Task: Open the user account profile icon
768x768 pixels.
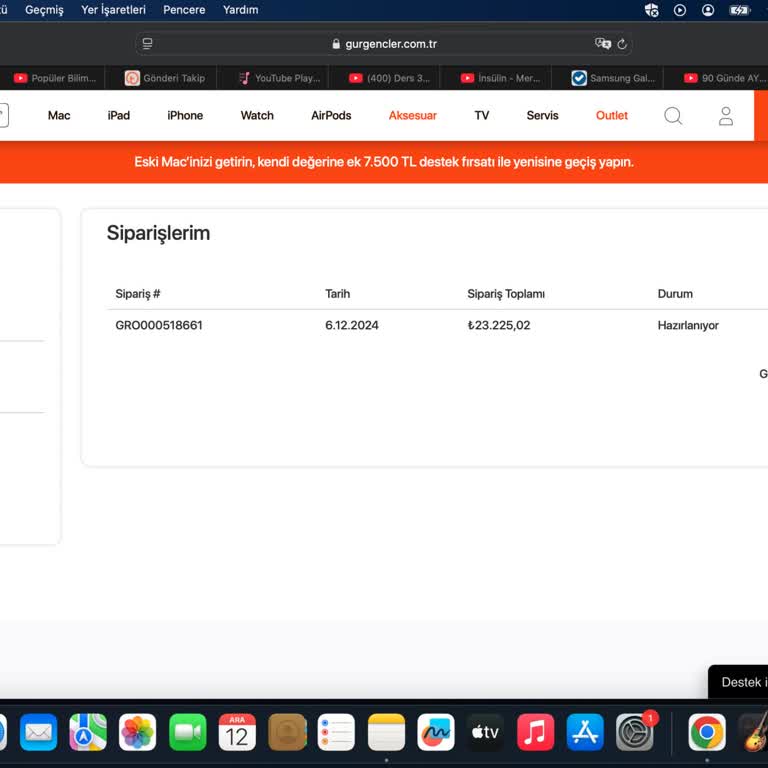Action: pos(726,116)
